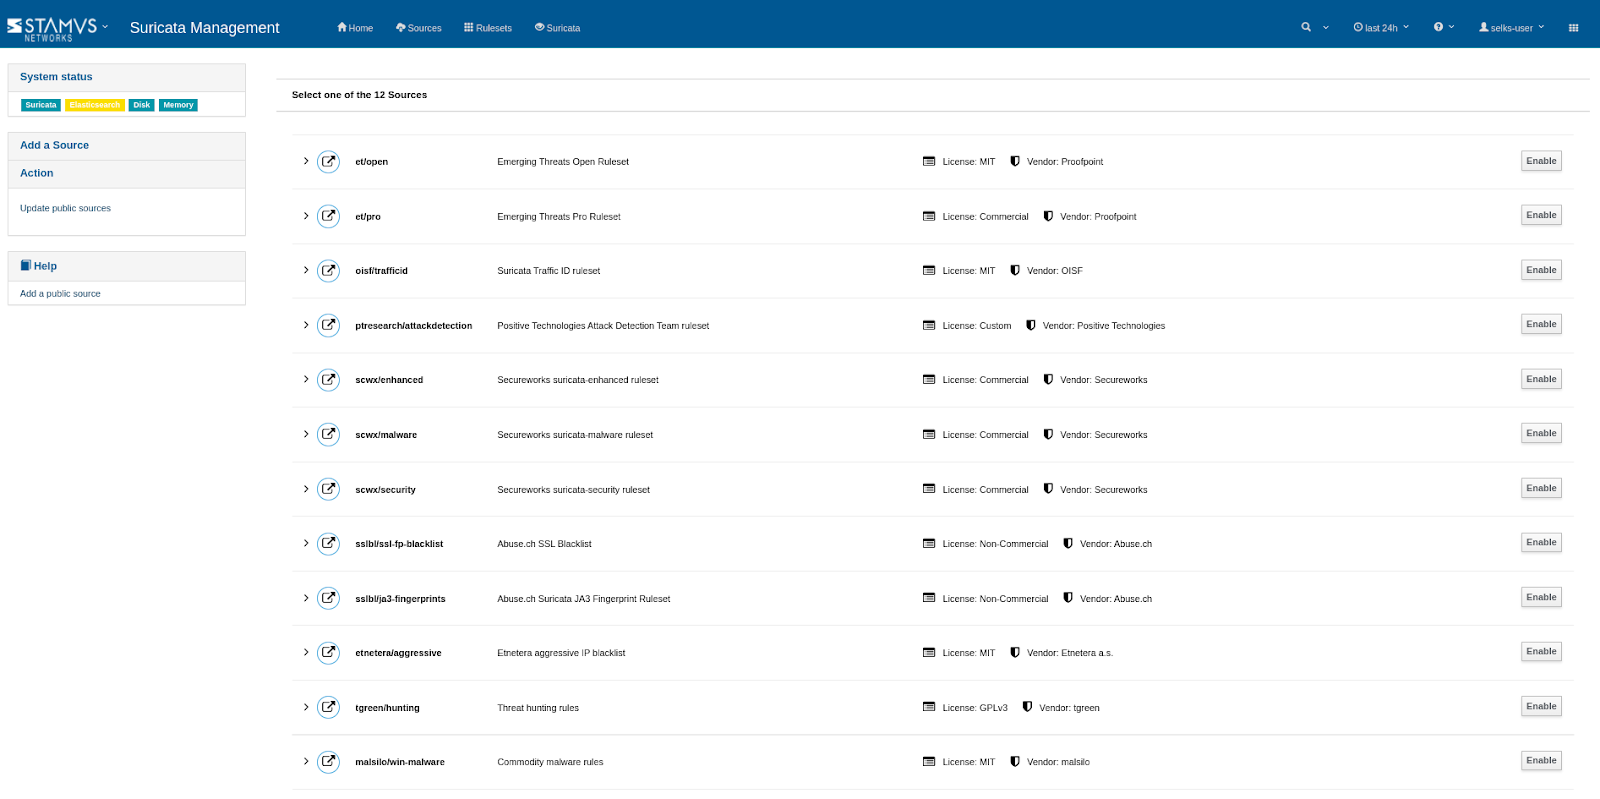Screen dimensions: 1600x799
Task: Enable the malsilo/win-malware source
Action: click(1541, 760)
